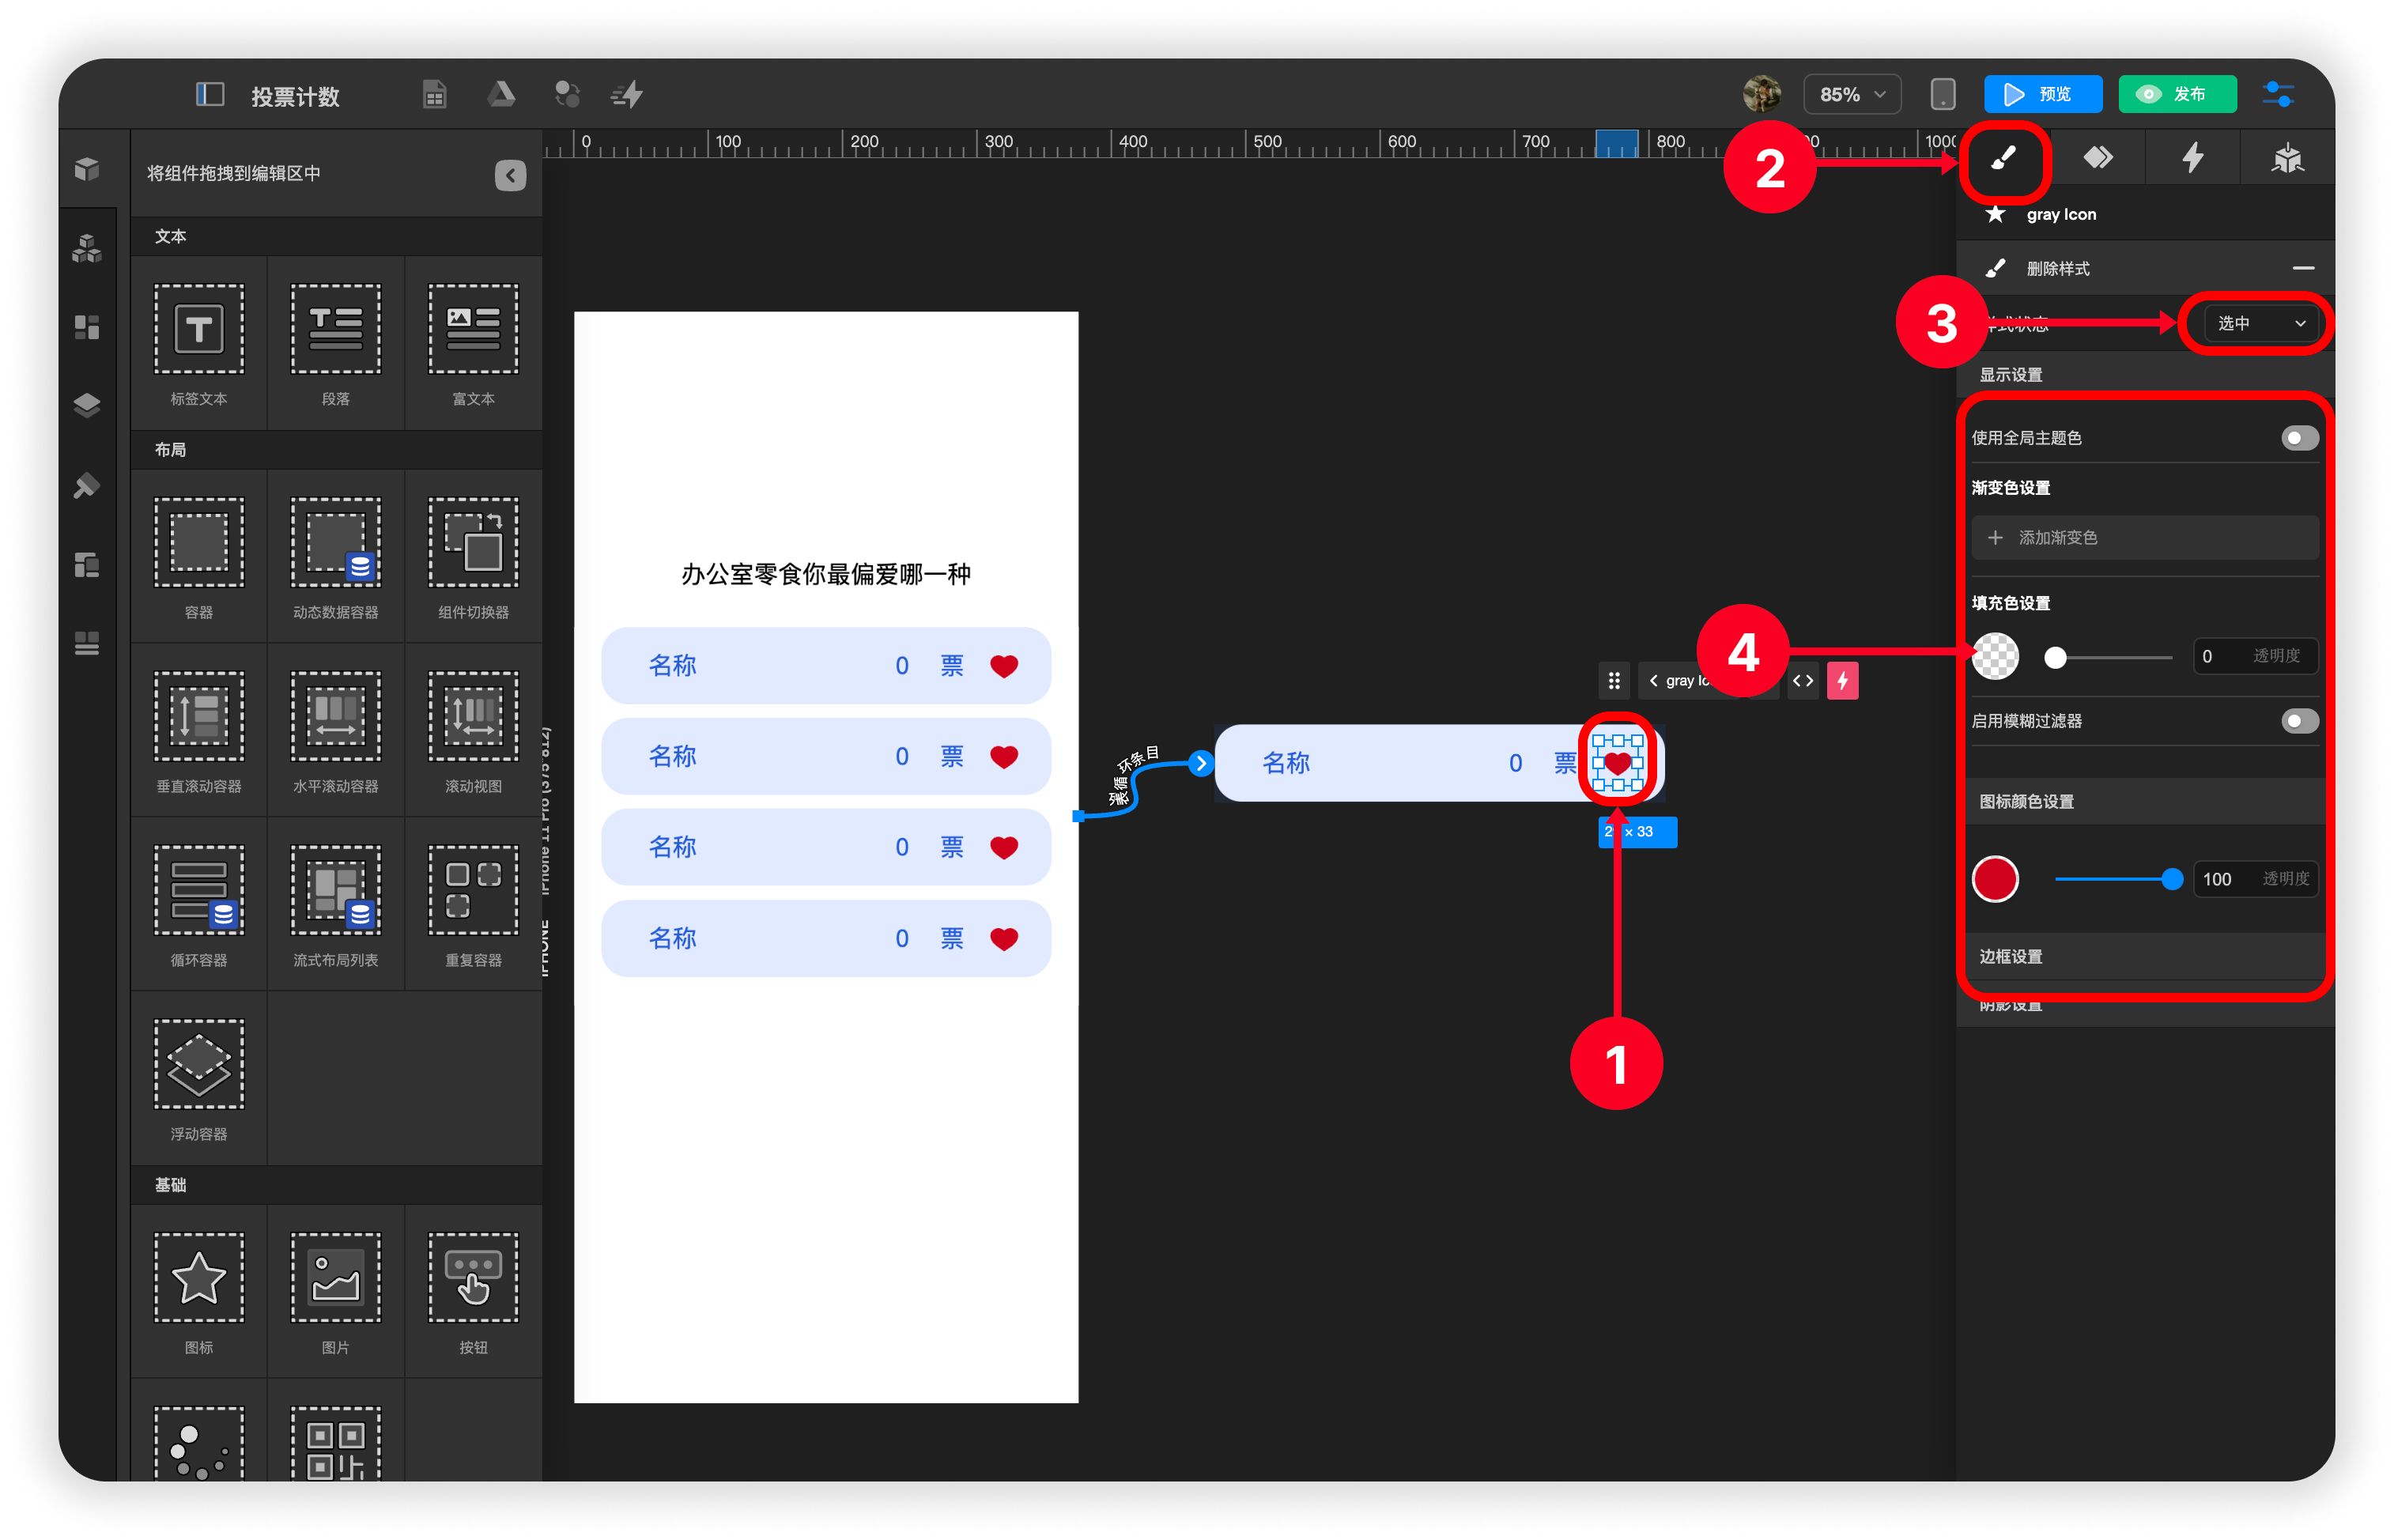Select the stacked cubes icon in left rail
This screenshot has width=2394, height=1540.
[x=87, y=248]
